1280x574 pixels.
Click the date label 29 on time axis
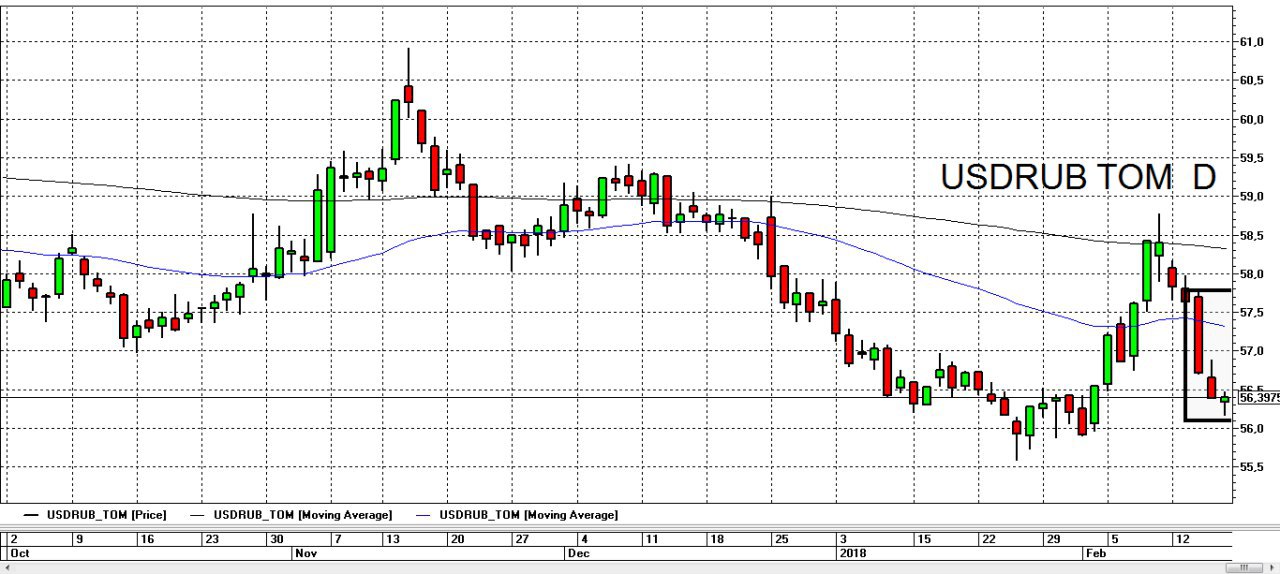1052,539
